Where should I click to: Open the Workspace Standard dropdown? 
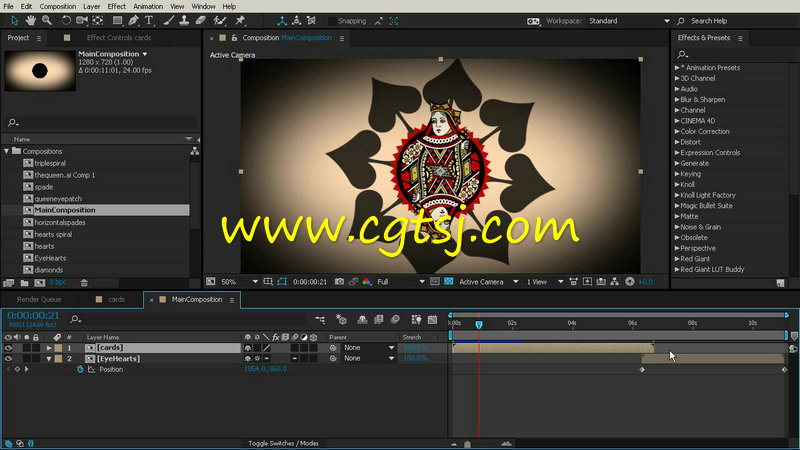coord(629,21)
